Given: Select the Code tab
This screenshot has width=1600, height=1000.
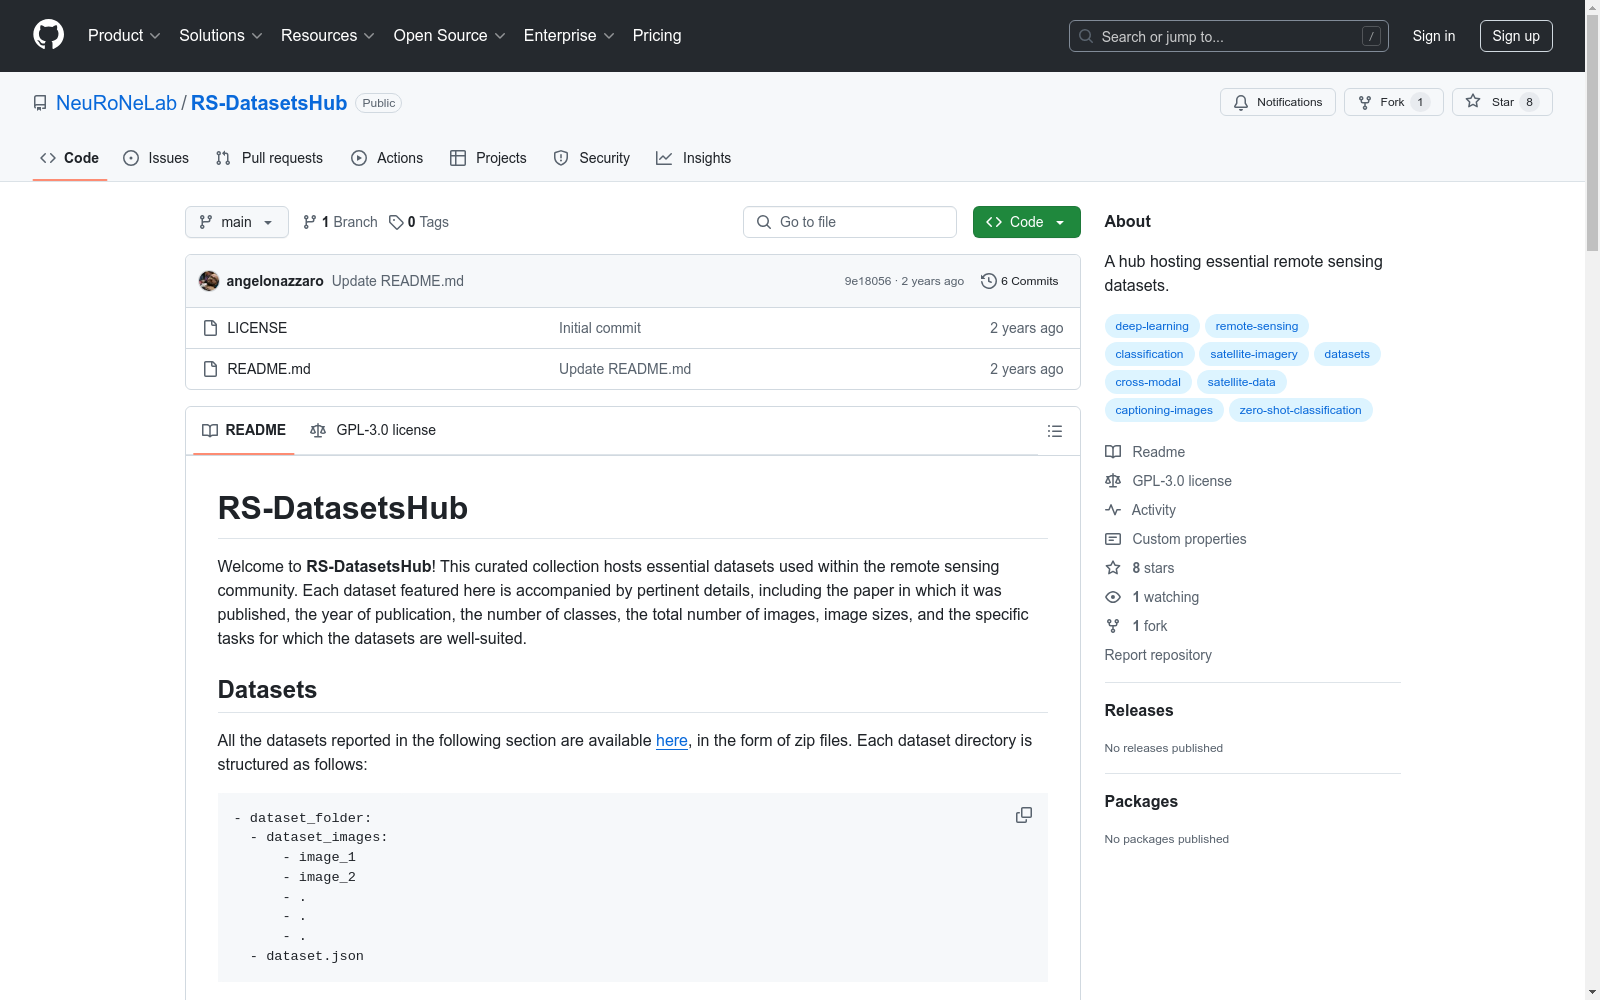Looking at the screenshot, I should 70,158.
